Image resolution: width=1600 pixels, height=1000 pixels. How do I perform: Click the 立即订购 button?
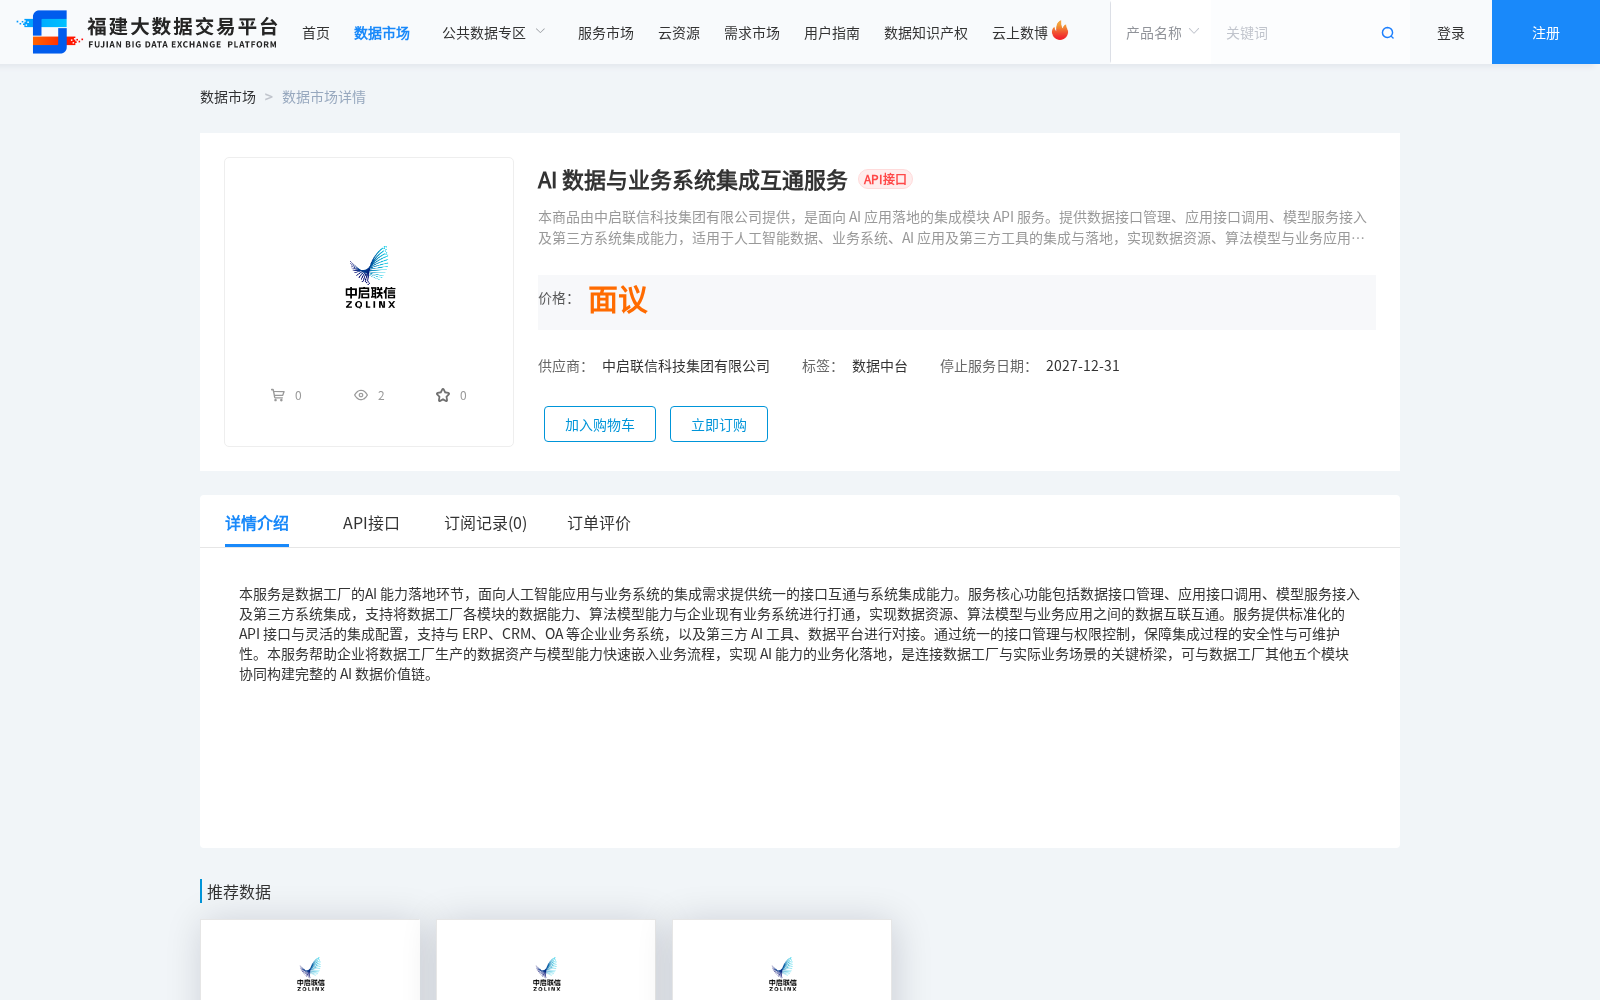point(719,424)
